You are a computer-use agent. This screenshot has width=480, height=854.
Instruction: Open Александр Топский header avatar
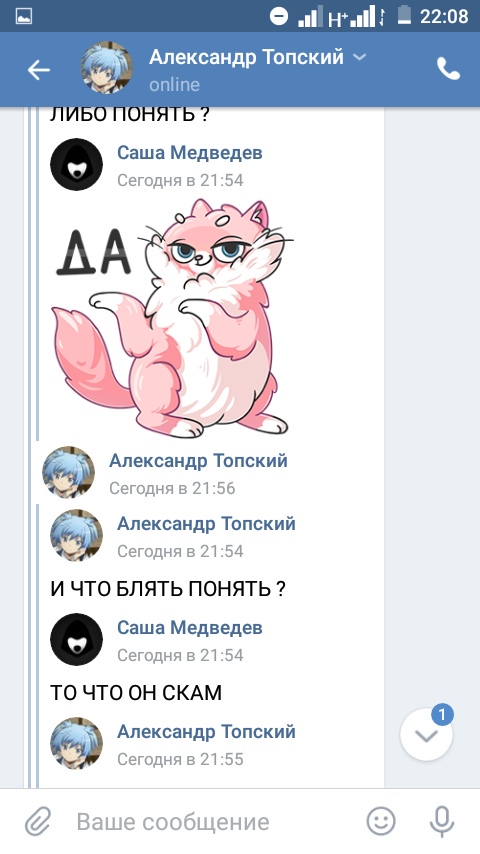point(107,68)
